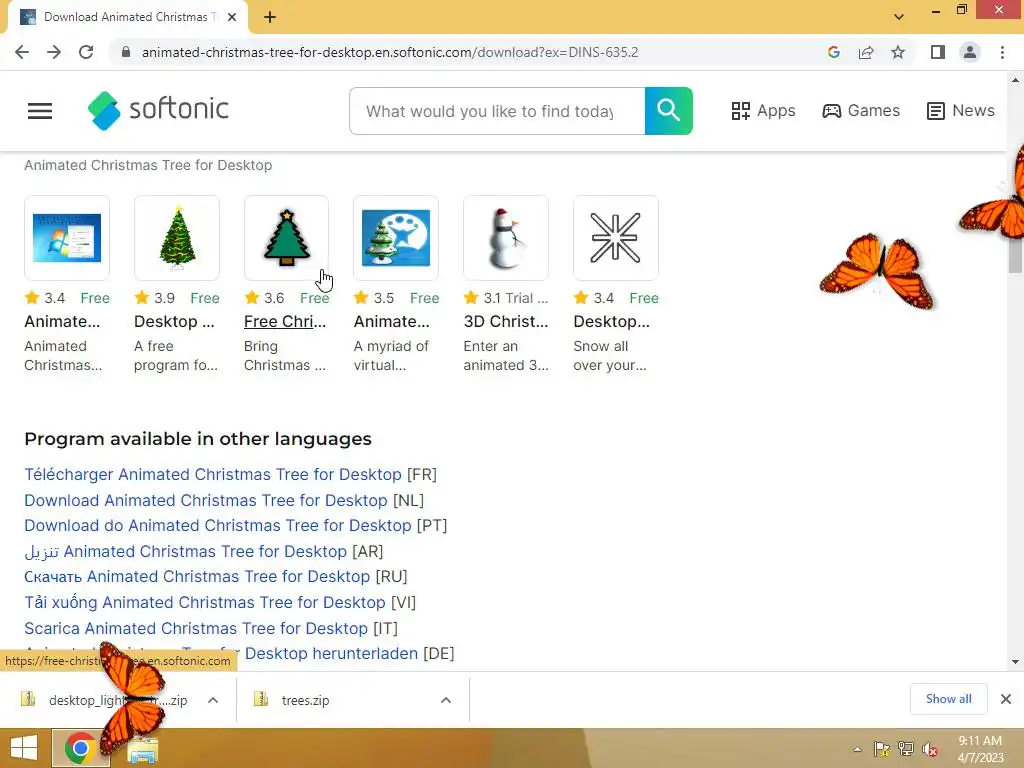Go back in Chrome
Screen dimensions: 1024x768
pos(22,52)
